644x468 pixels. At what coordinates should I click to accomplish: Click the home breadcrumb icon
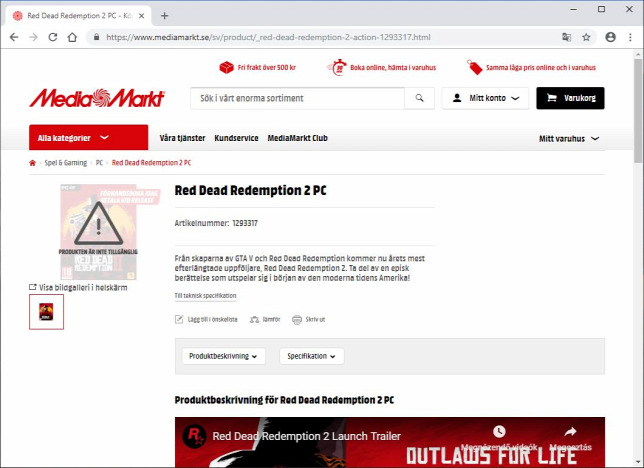tap(32, 163)
